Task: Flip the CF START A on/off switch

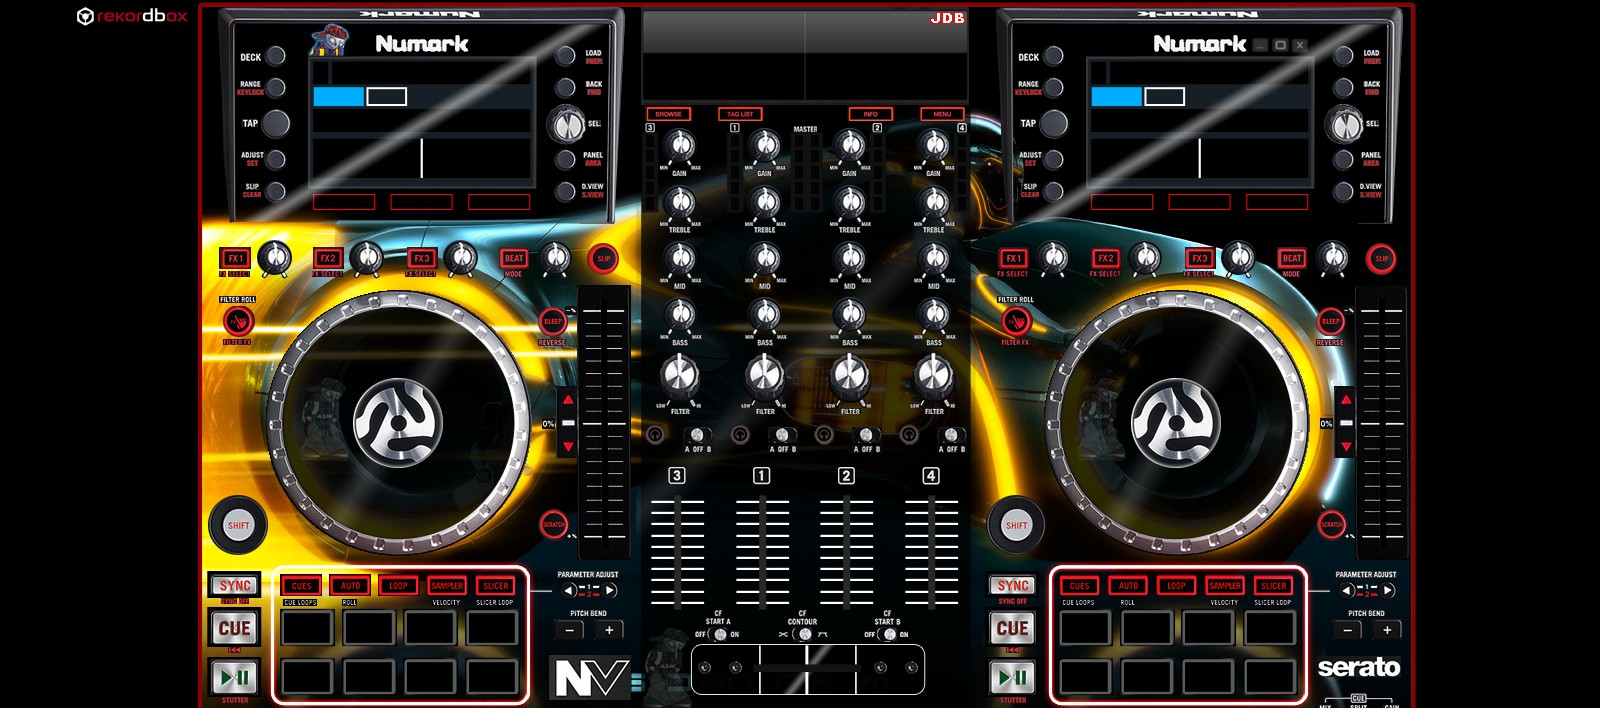Action: (x=720, y=634)
